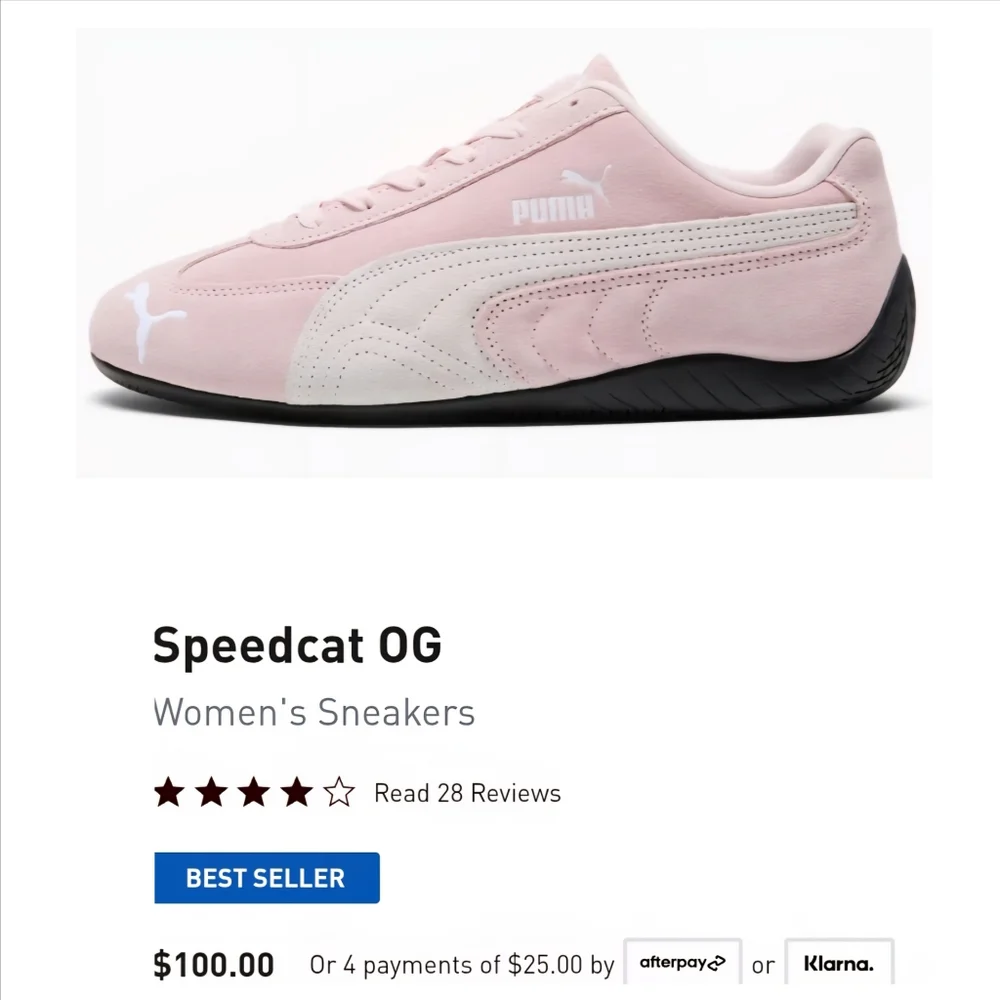The image size is (1000, 1000).
Task: Select the first rating star
Action: (x=170, y=791)
